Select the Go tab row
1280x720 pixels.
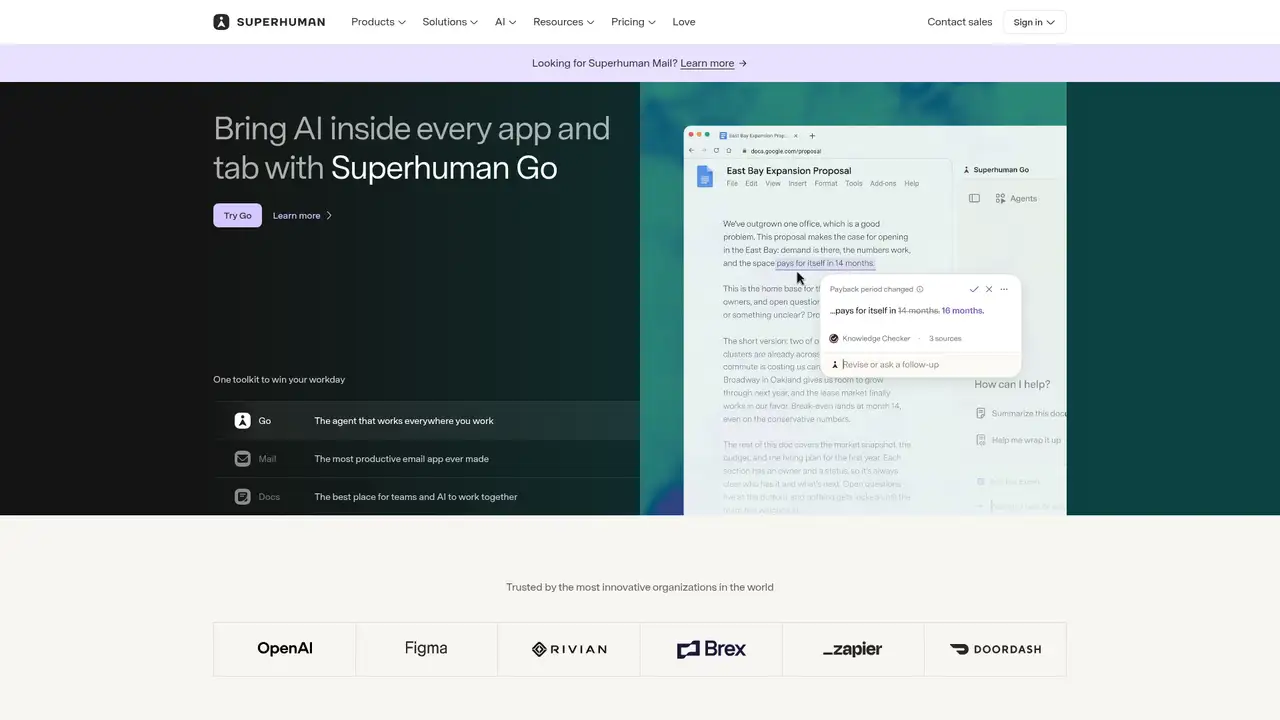click(426, 421)
